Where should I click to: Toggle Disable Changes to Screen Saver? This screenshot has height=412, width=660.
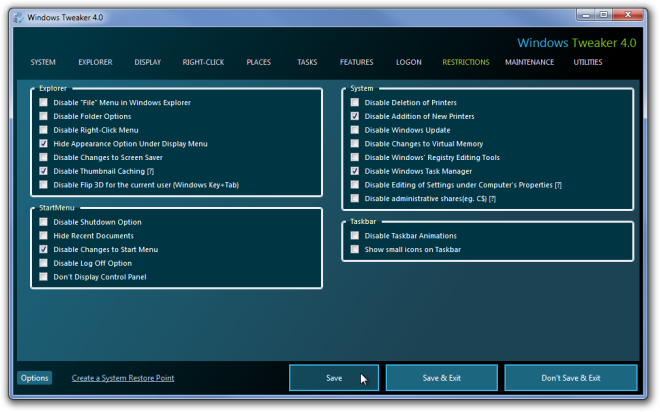43,157
